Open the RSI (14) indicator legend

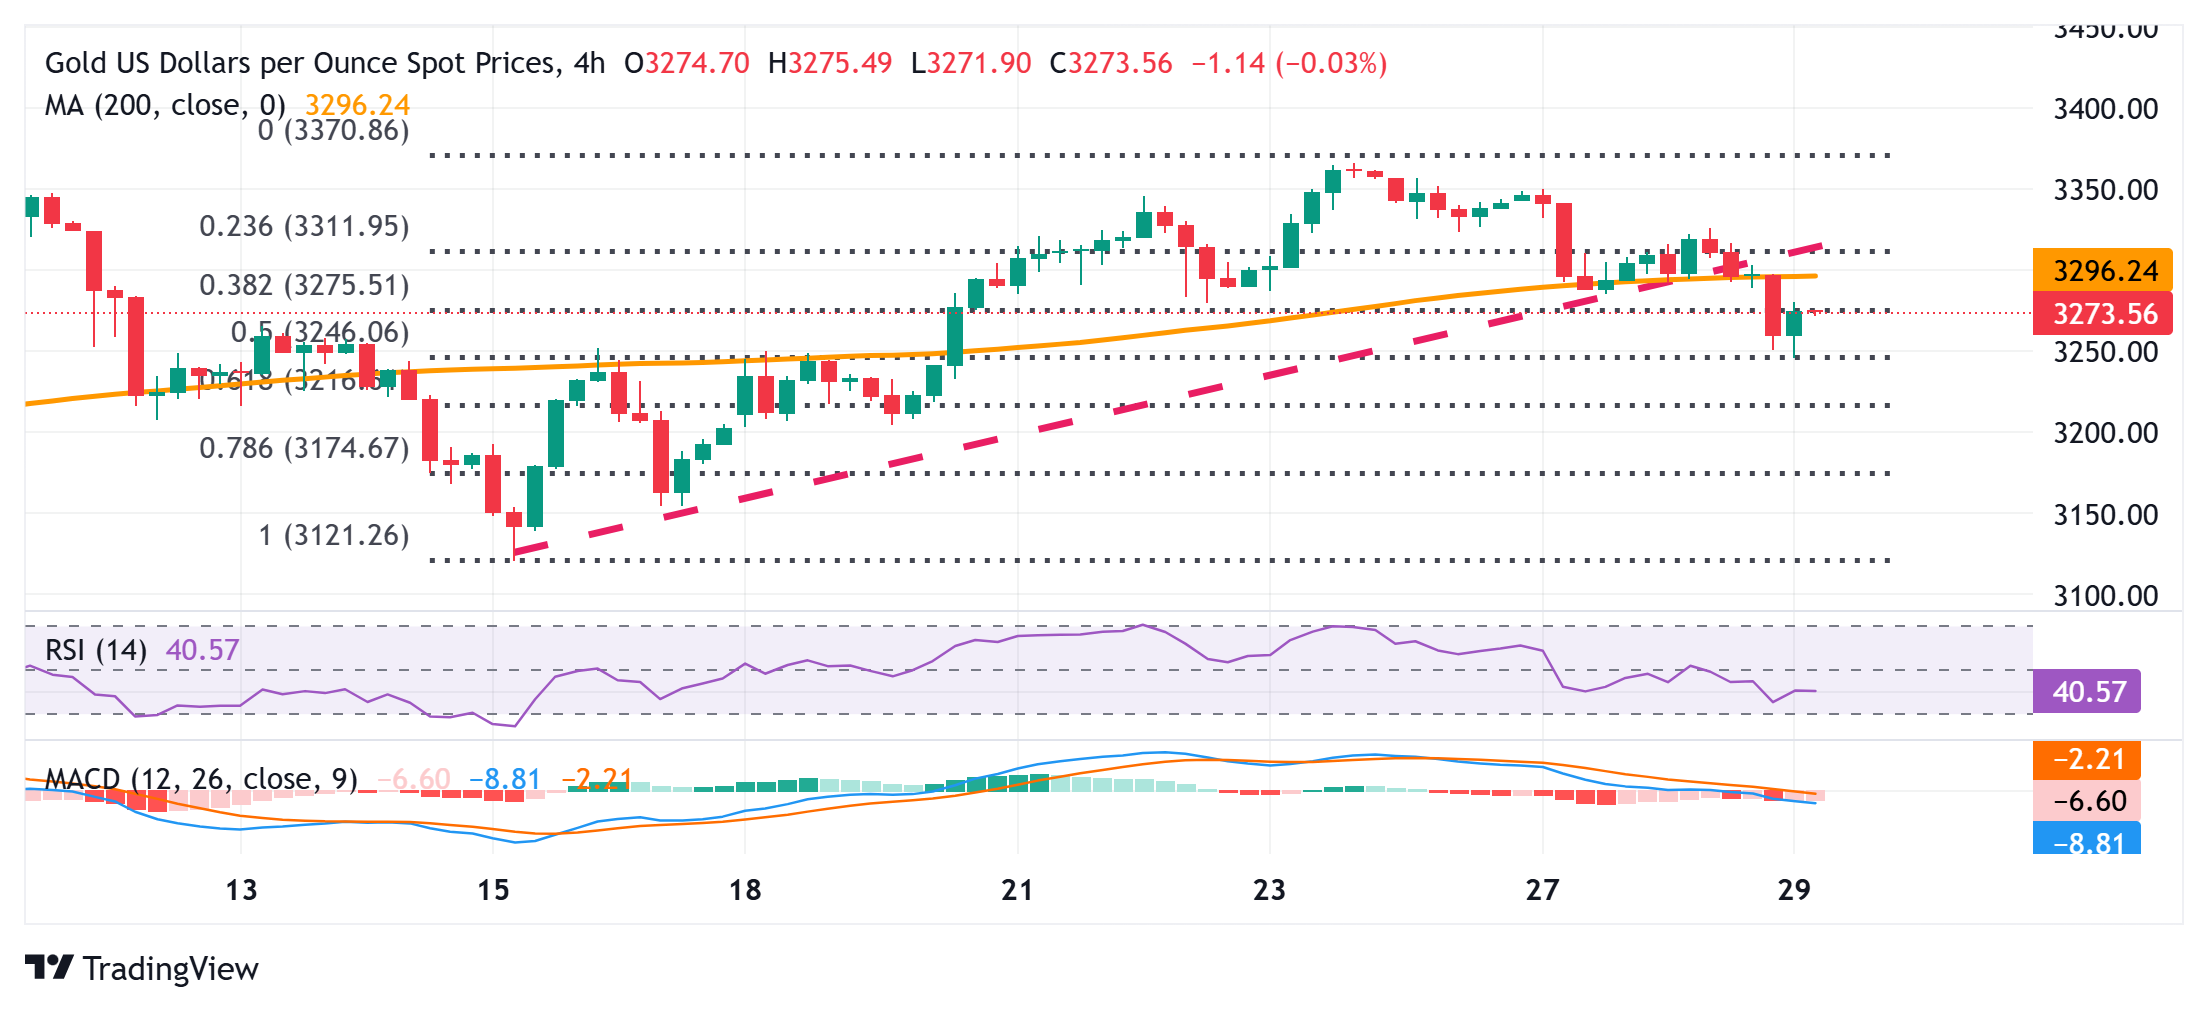[x=96, y=650]
